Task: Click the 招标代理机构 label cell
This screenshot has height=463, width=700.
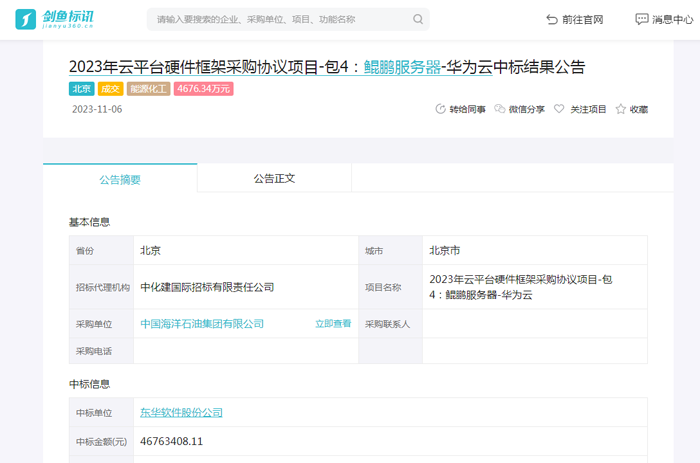Action: pos(101,287)
